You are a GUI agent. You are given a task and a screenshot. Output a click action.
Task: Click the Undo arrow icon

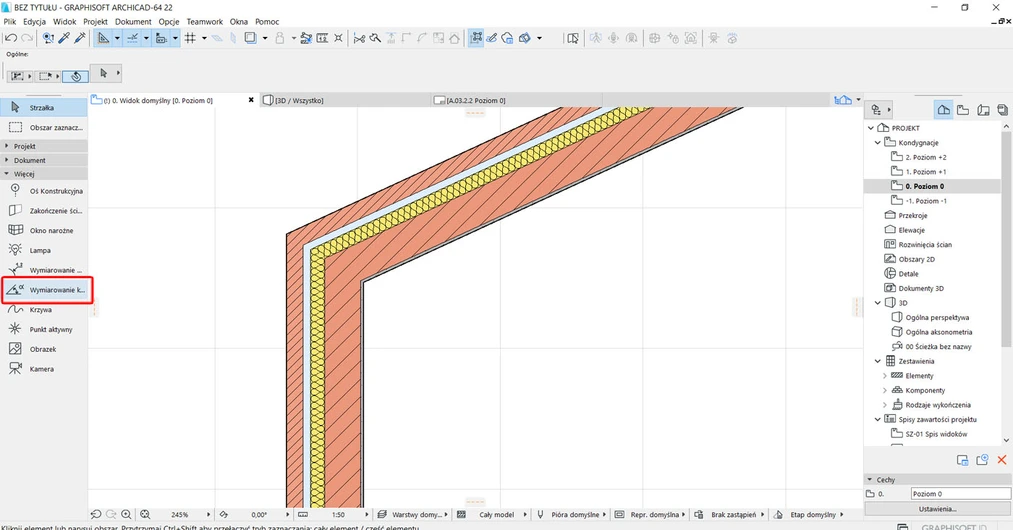11,38
